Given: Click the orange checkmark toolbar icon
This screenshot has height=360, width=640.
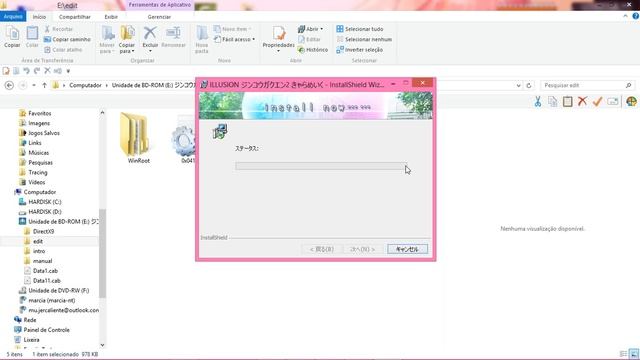Looking at the screenshot, I should click(598, 102).
